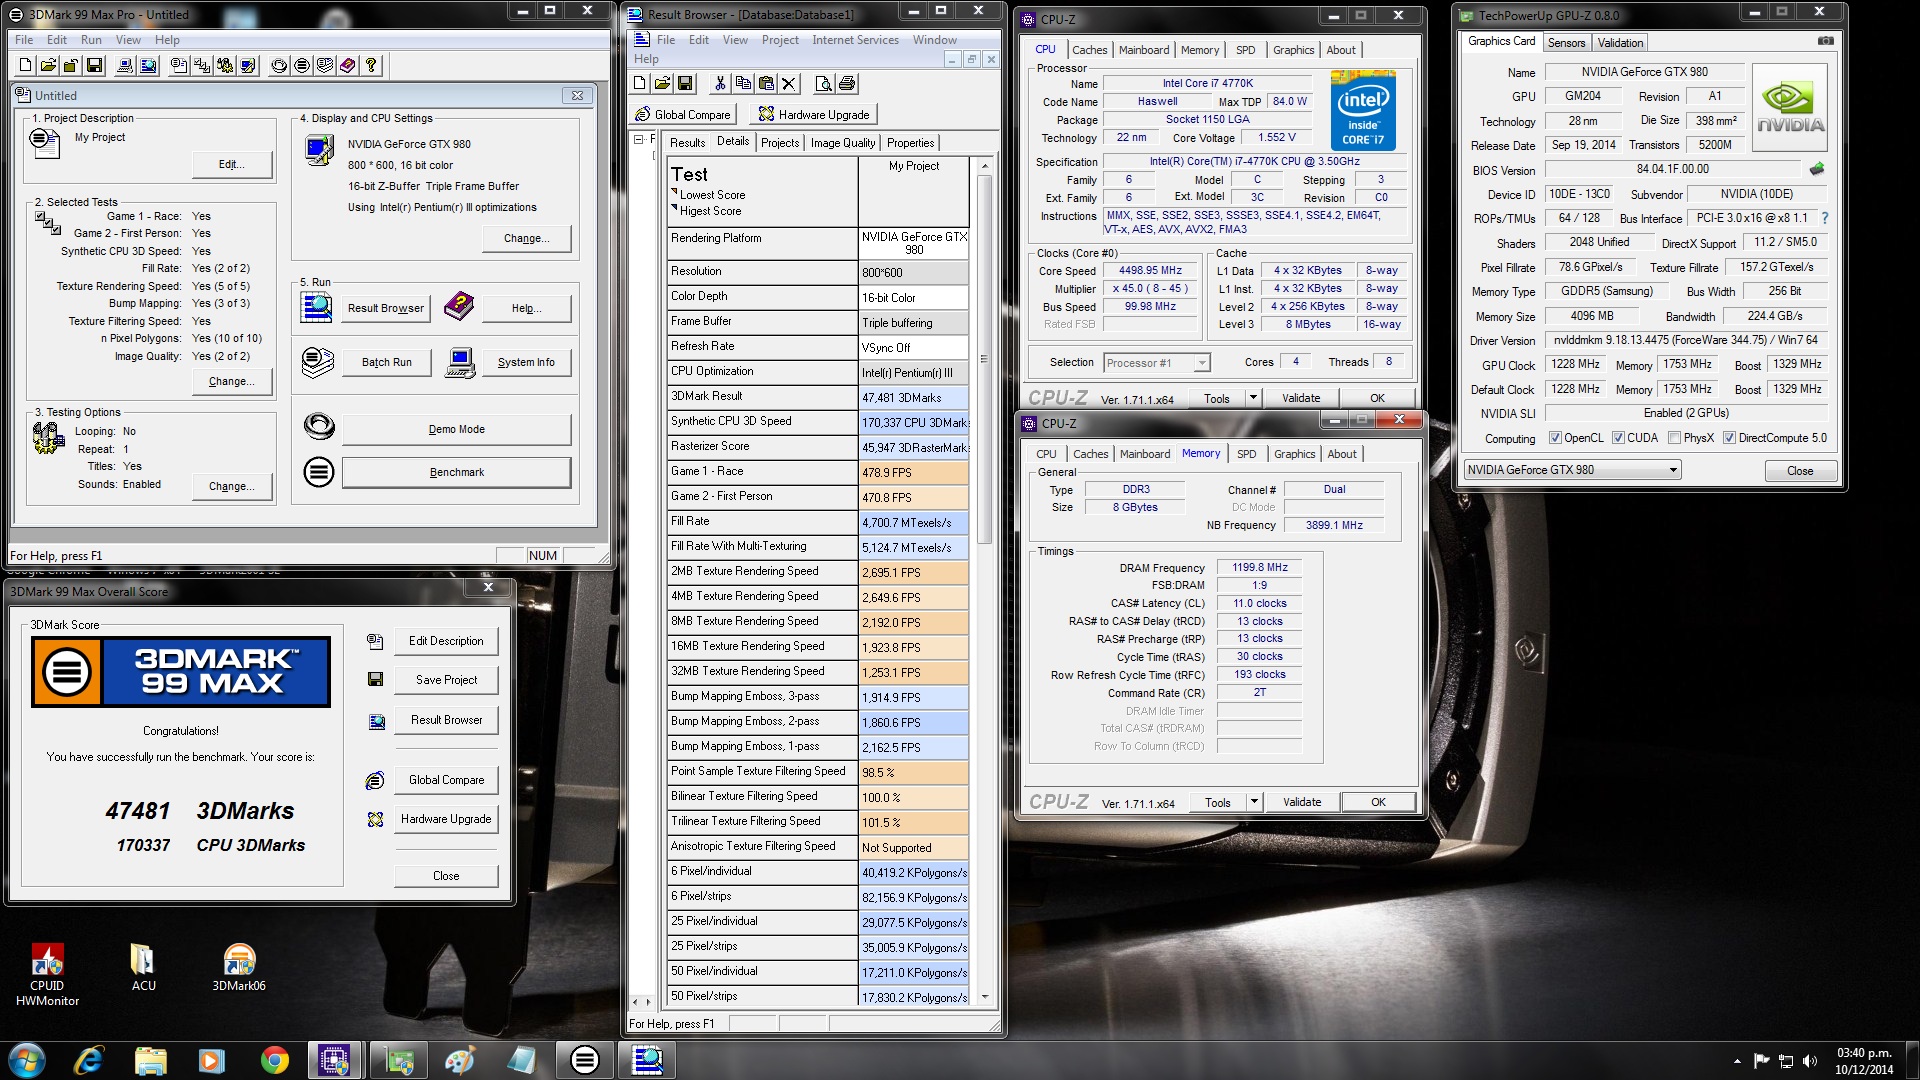The width and height of the screenshot is (1920, 1080).
Task: Click BIOS save chip icon in GPU-Z
Action: pyautogui.click(x=1817, y=168)
